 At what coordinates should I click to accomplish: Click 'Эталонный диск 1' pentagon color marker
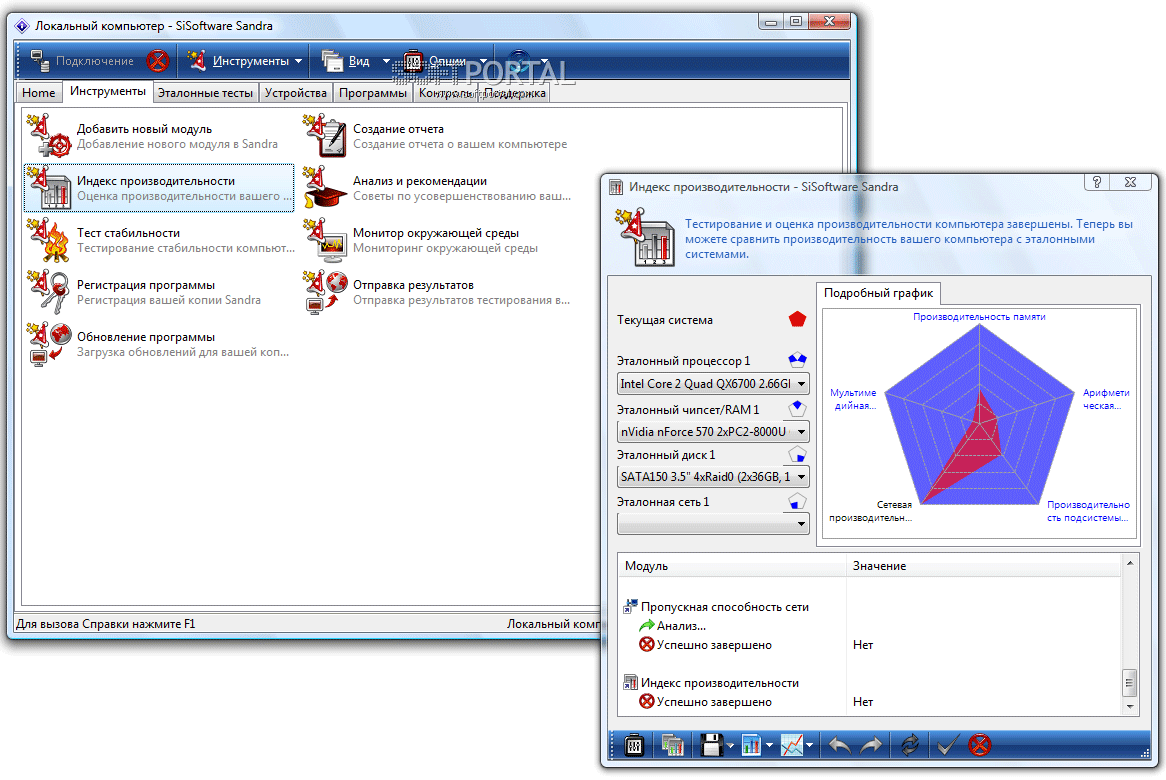pyautogui.click(x=797, y=454)
